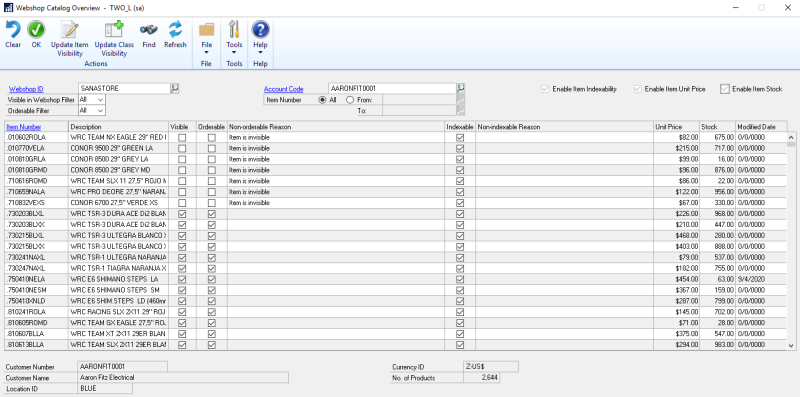Click the Customer Number field AARONFIT0001

122,367
